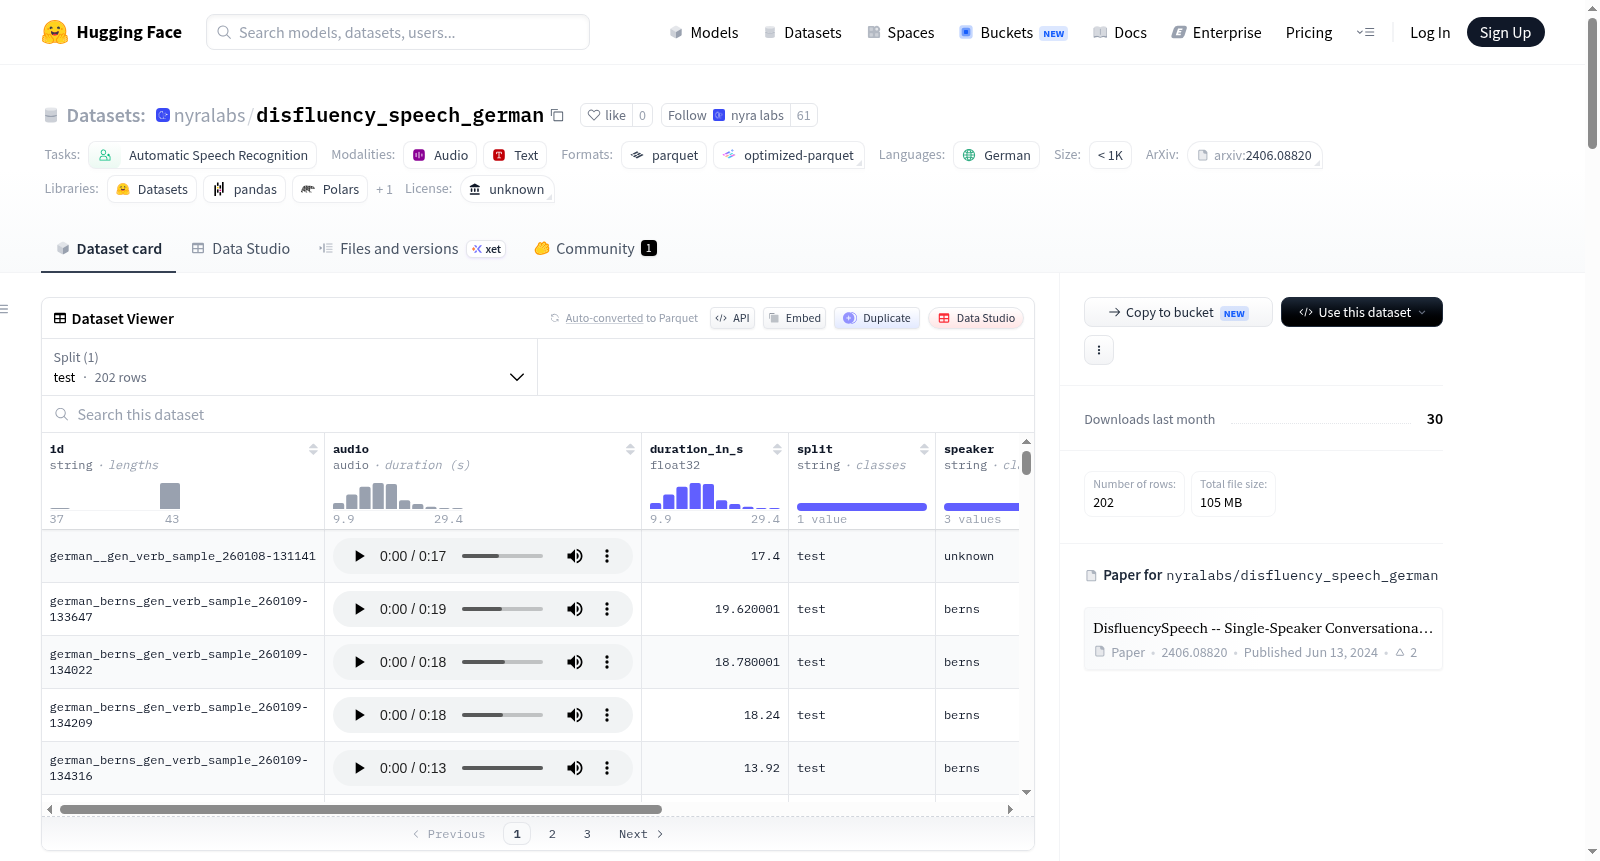Open the DisfluencySpeech paper card
The image size is (1600, 861).
click(x=1263, y=639)
